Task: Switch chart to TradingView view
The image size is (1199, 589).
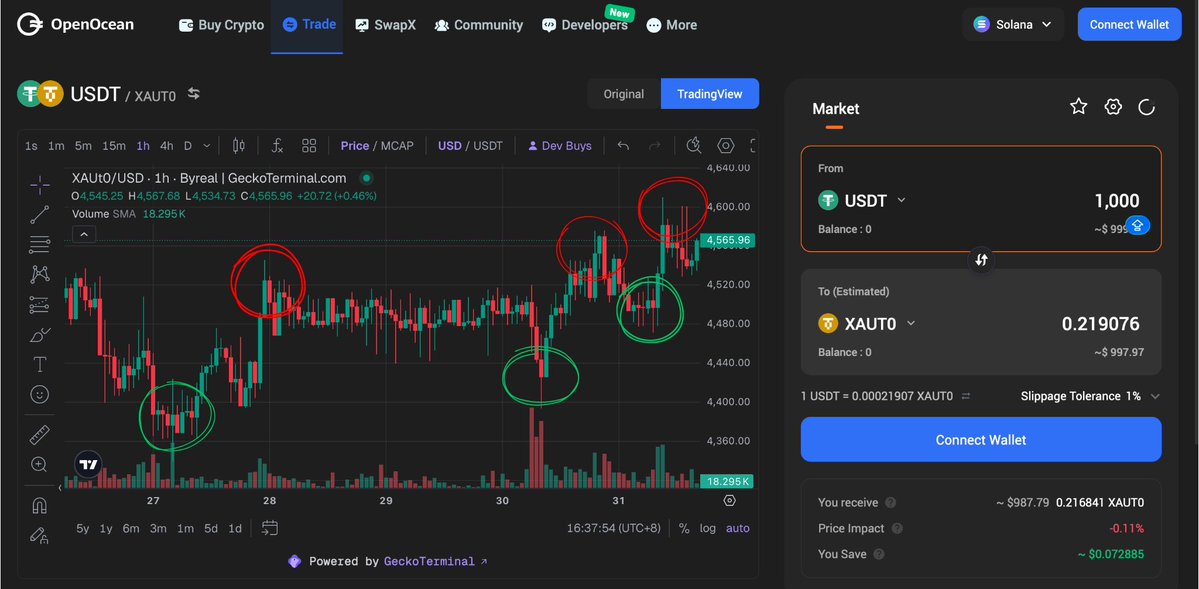Action: 710,94
